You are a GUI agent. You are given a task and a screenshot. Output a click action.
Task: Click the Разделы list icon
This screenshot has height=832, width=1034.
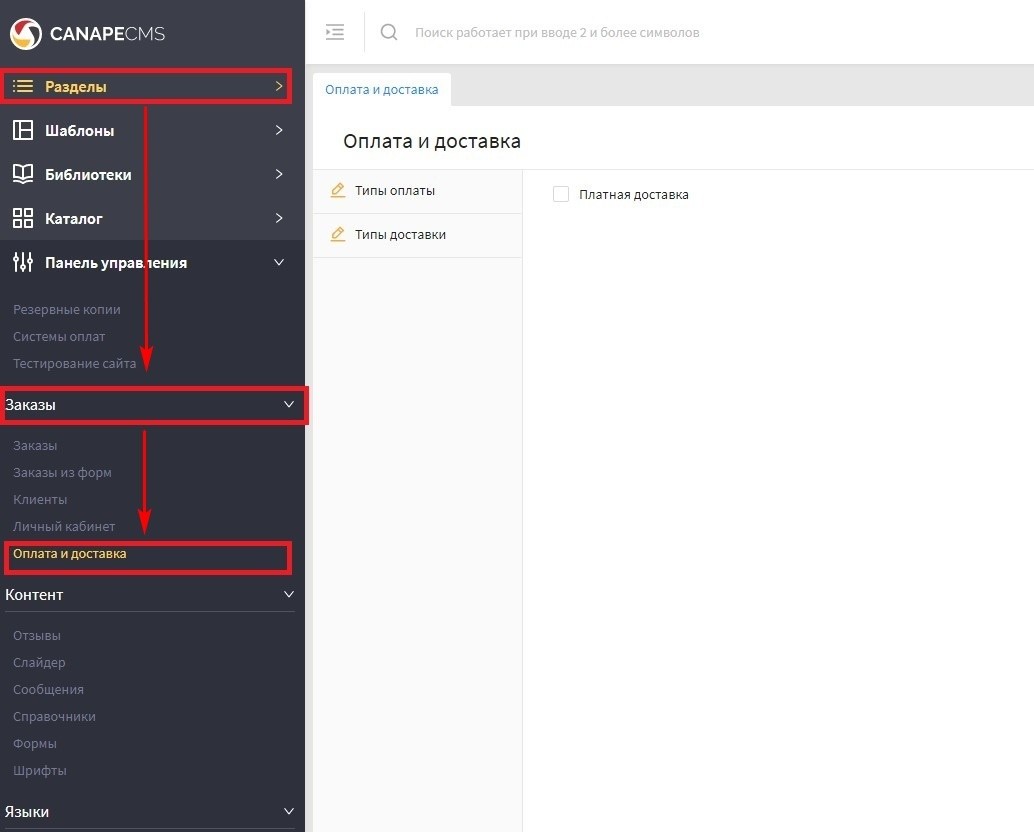point(23,87)
